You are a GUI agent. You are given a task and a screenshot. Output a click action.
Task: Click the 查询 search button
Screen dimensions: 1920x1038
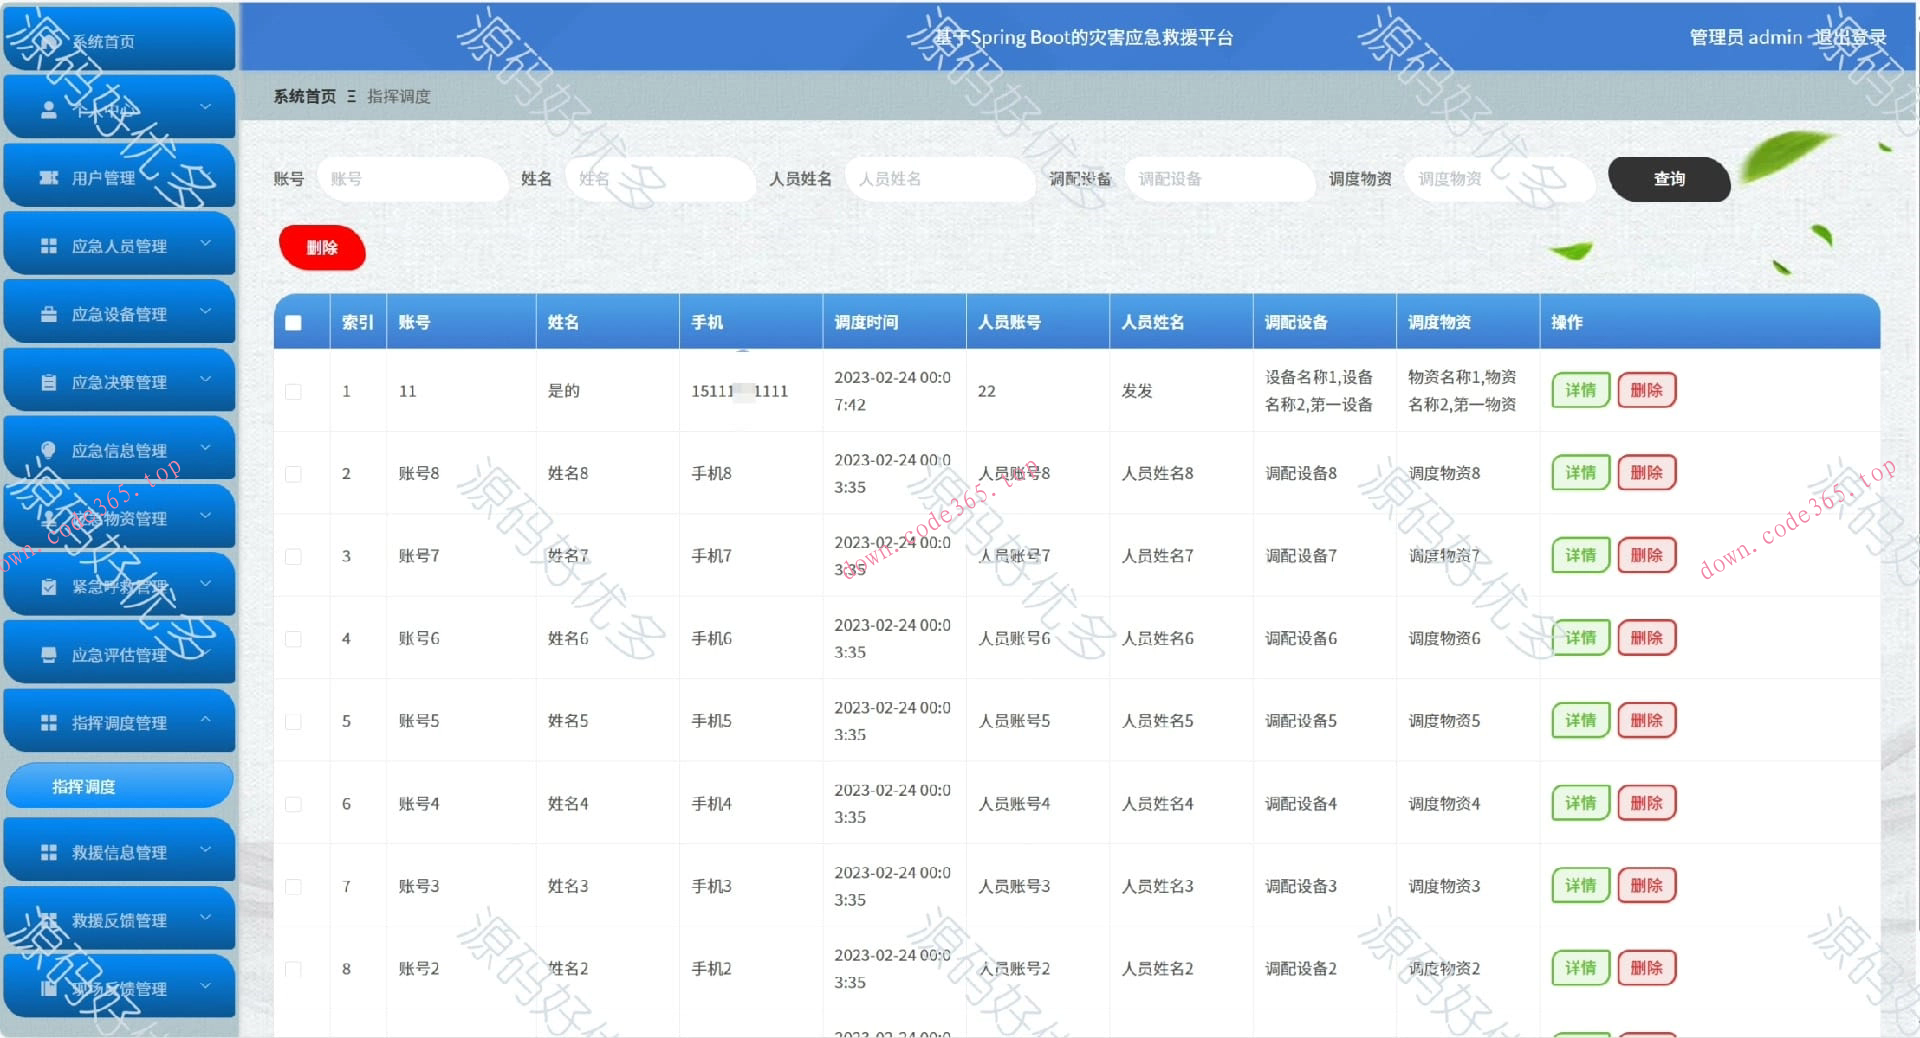coord(1668,179)
